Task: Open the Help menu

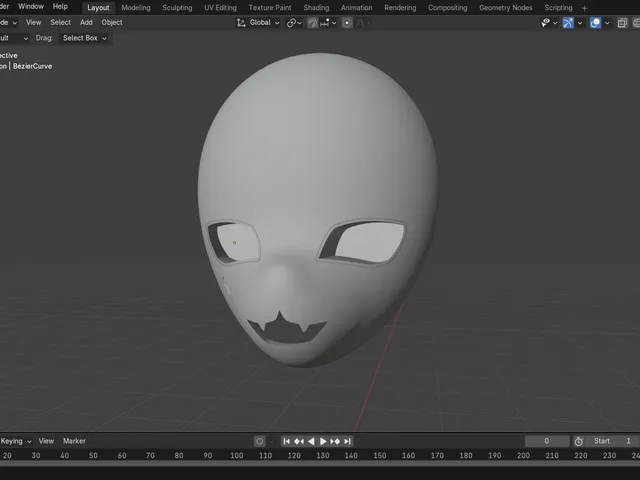Action: [x=60, y=7]
